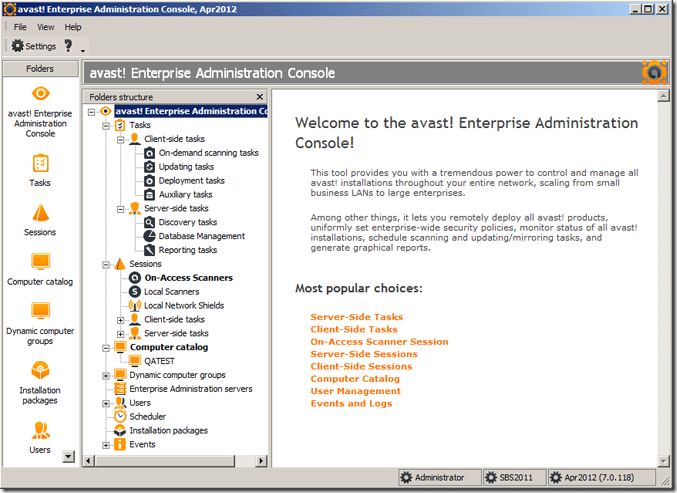Click the question mark help toolbar icon

coord(68,45)
